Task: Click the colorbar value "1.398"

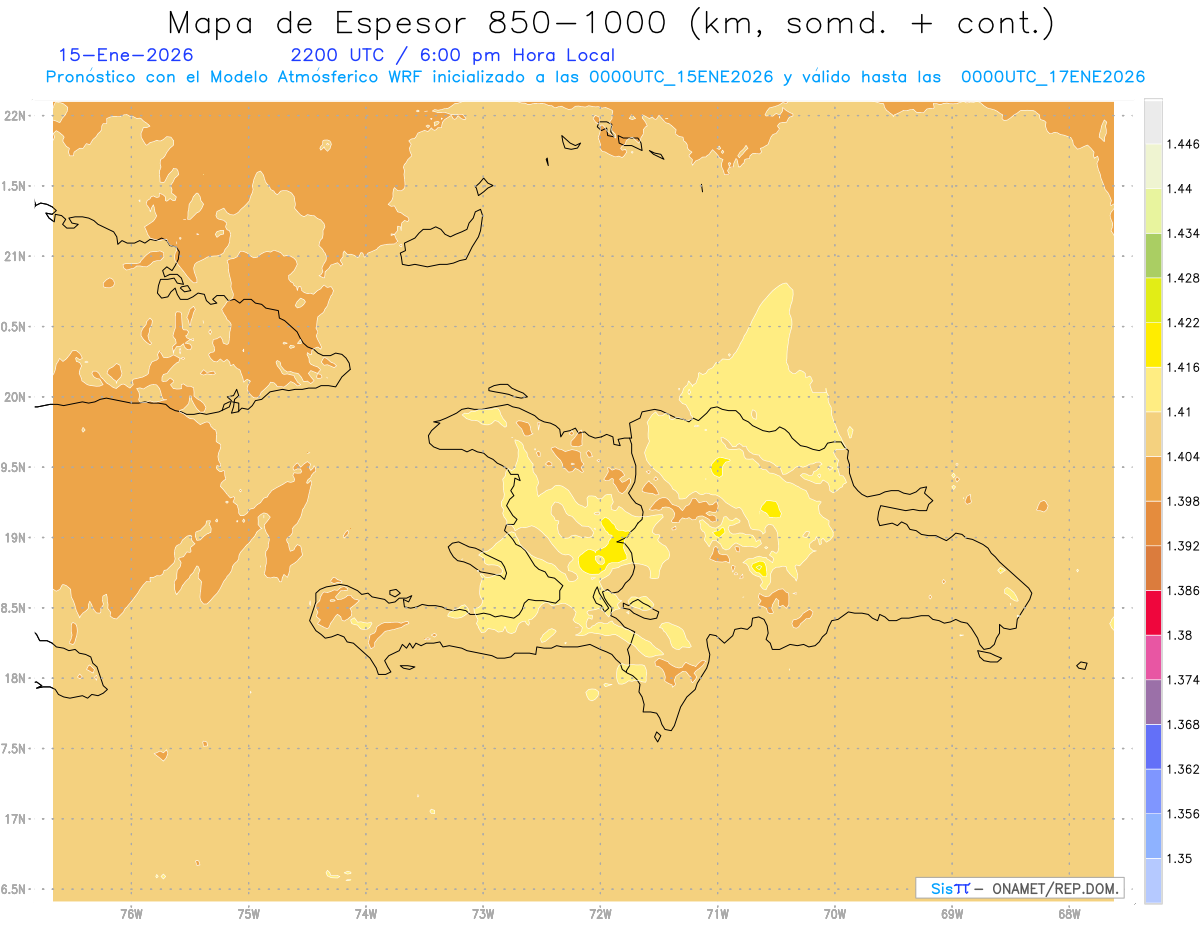Action: tap(1183, 501)
